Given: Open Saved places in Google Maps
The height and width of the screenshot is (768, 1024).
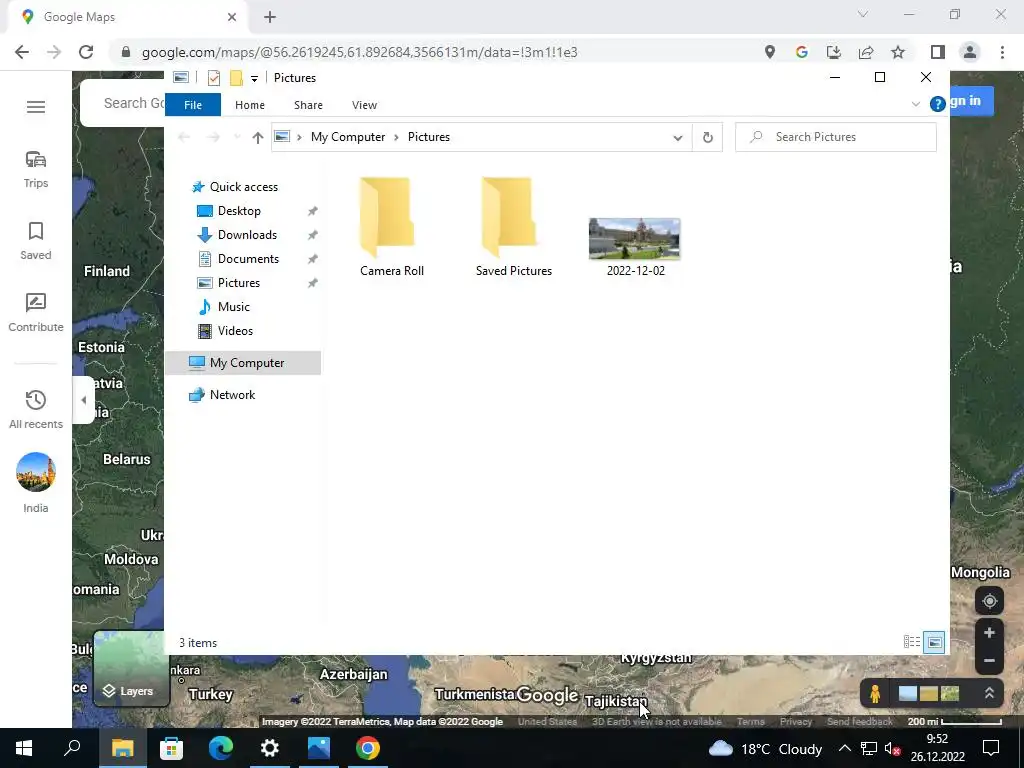Looking at the screenshot, I should point(36,241).
